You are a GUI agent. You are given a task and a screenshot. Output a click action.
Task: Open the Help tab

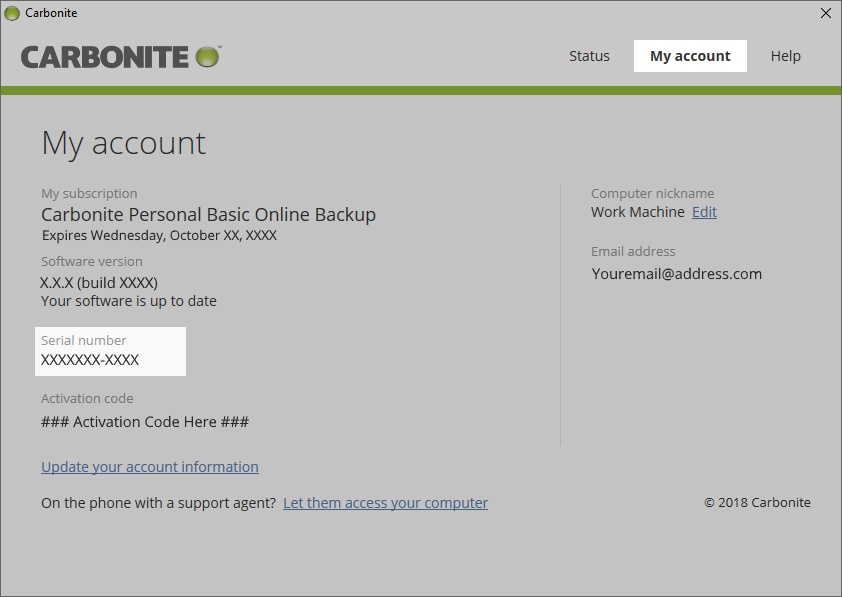pyautogui.click(x=785, y=56)
